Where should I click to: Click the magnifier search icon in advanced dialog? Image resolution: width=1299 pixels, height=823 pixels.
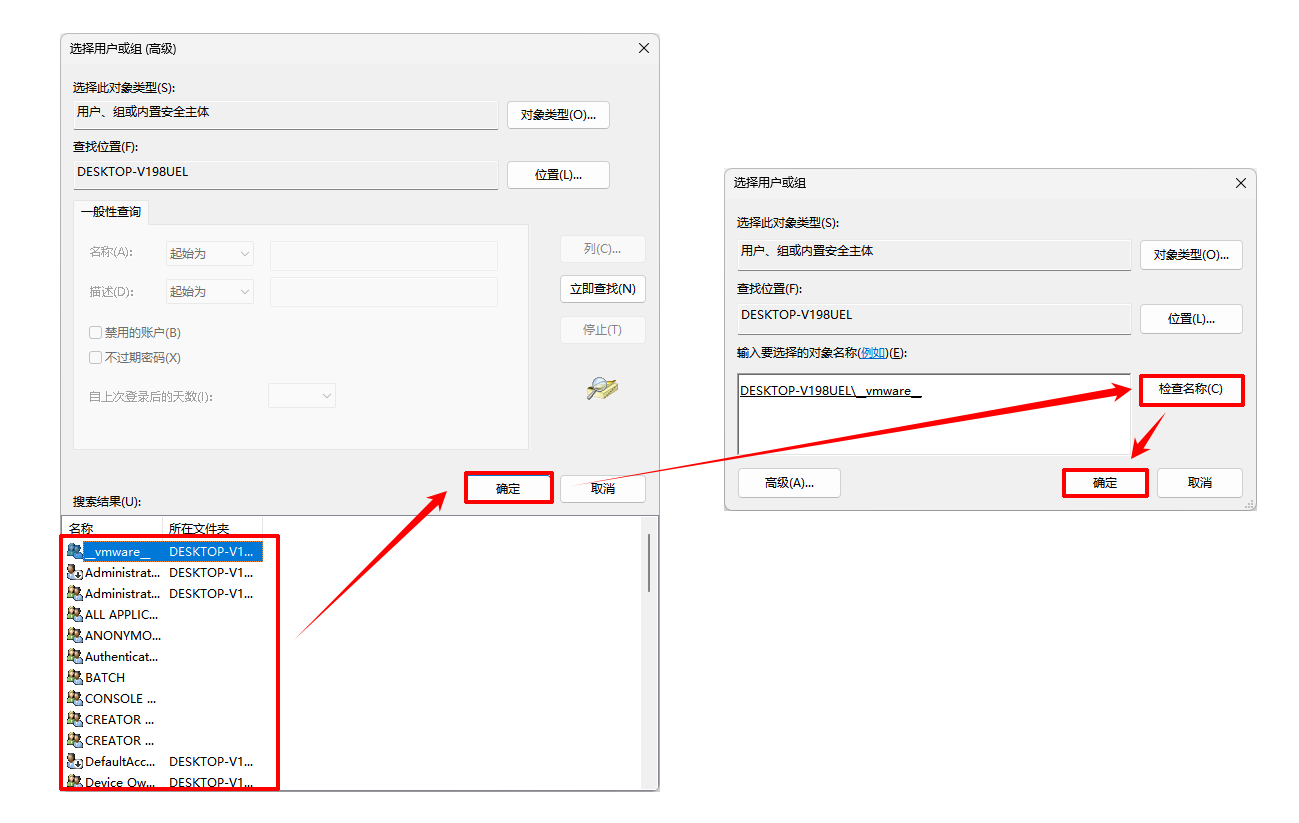point(602,388)
